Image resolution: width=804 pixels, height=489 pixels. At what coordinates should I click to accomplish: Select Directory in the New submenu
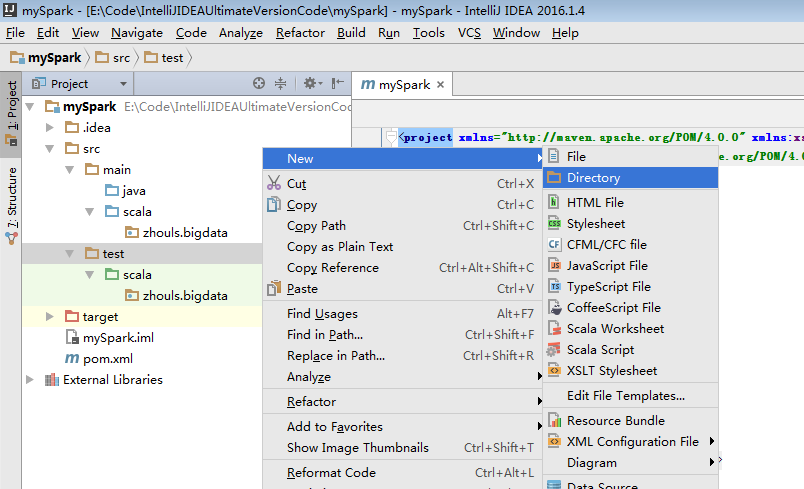631,177
